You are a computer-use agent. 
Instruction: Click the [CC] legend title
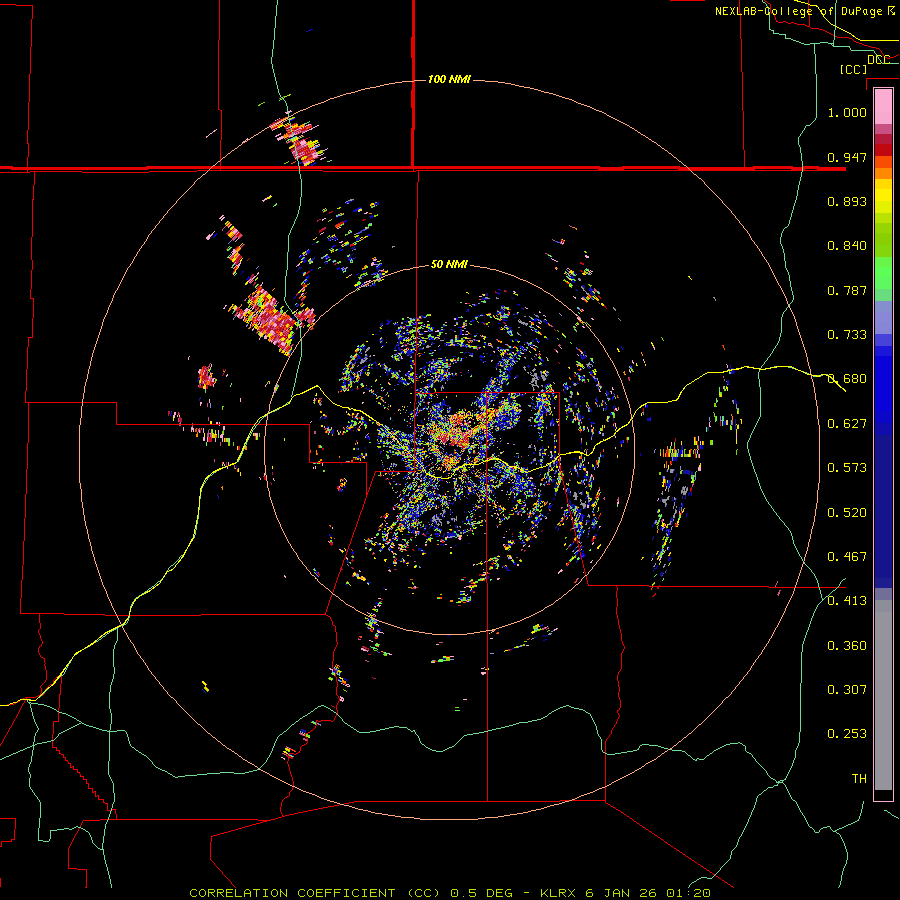(853, 69)
